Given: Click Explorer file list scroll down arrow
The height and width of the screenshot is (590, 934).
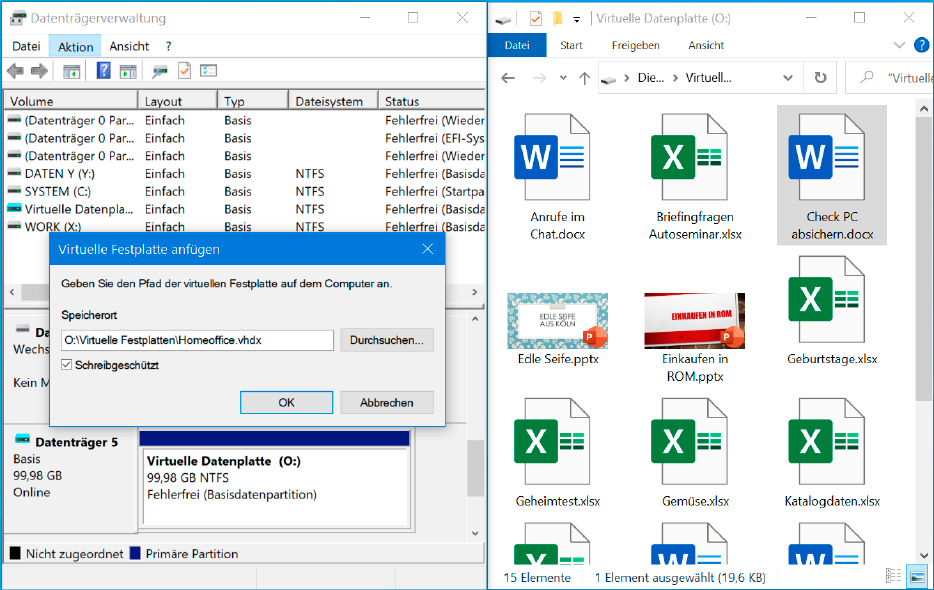Looking at the screenshot, I should pyautogui.click(x=923, y=555).
